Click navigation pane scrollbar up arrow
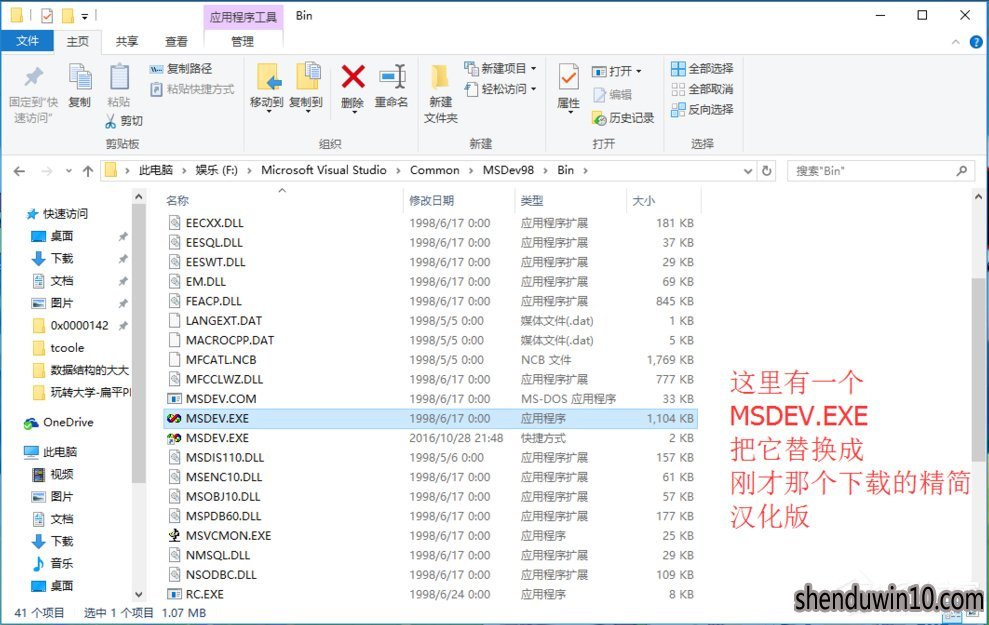The width and height of the screenshot is (989, 625). pyautogui.click(x=139, y=197)
